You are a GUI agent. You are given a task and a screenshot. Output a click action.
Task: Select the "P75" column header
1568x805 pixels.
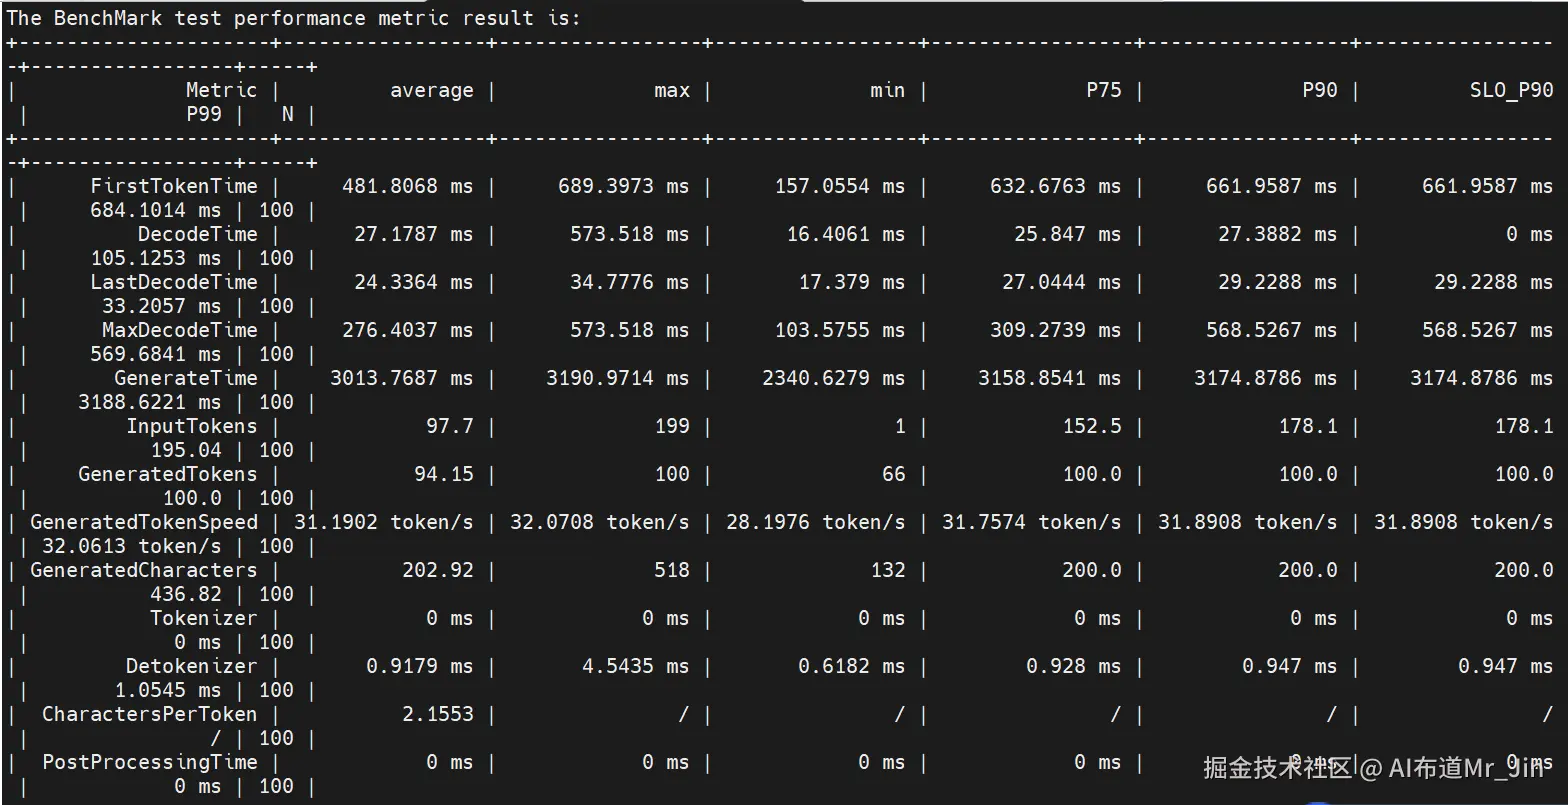tap(1104, 90)
